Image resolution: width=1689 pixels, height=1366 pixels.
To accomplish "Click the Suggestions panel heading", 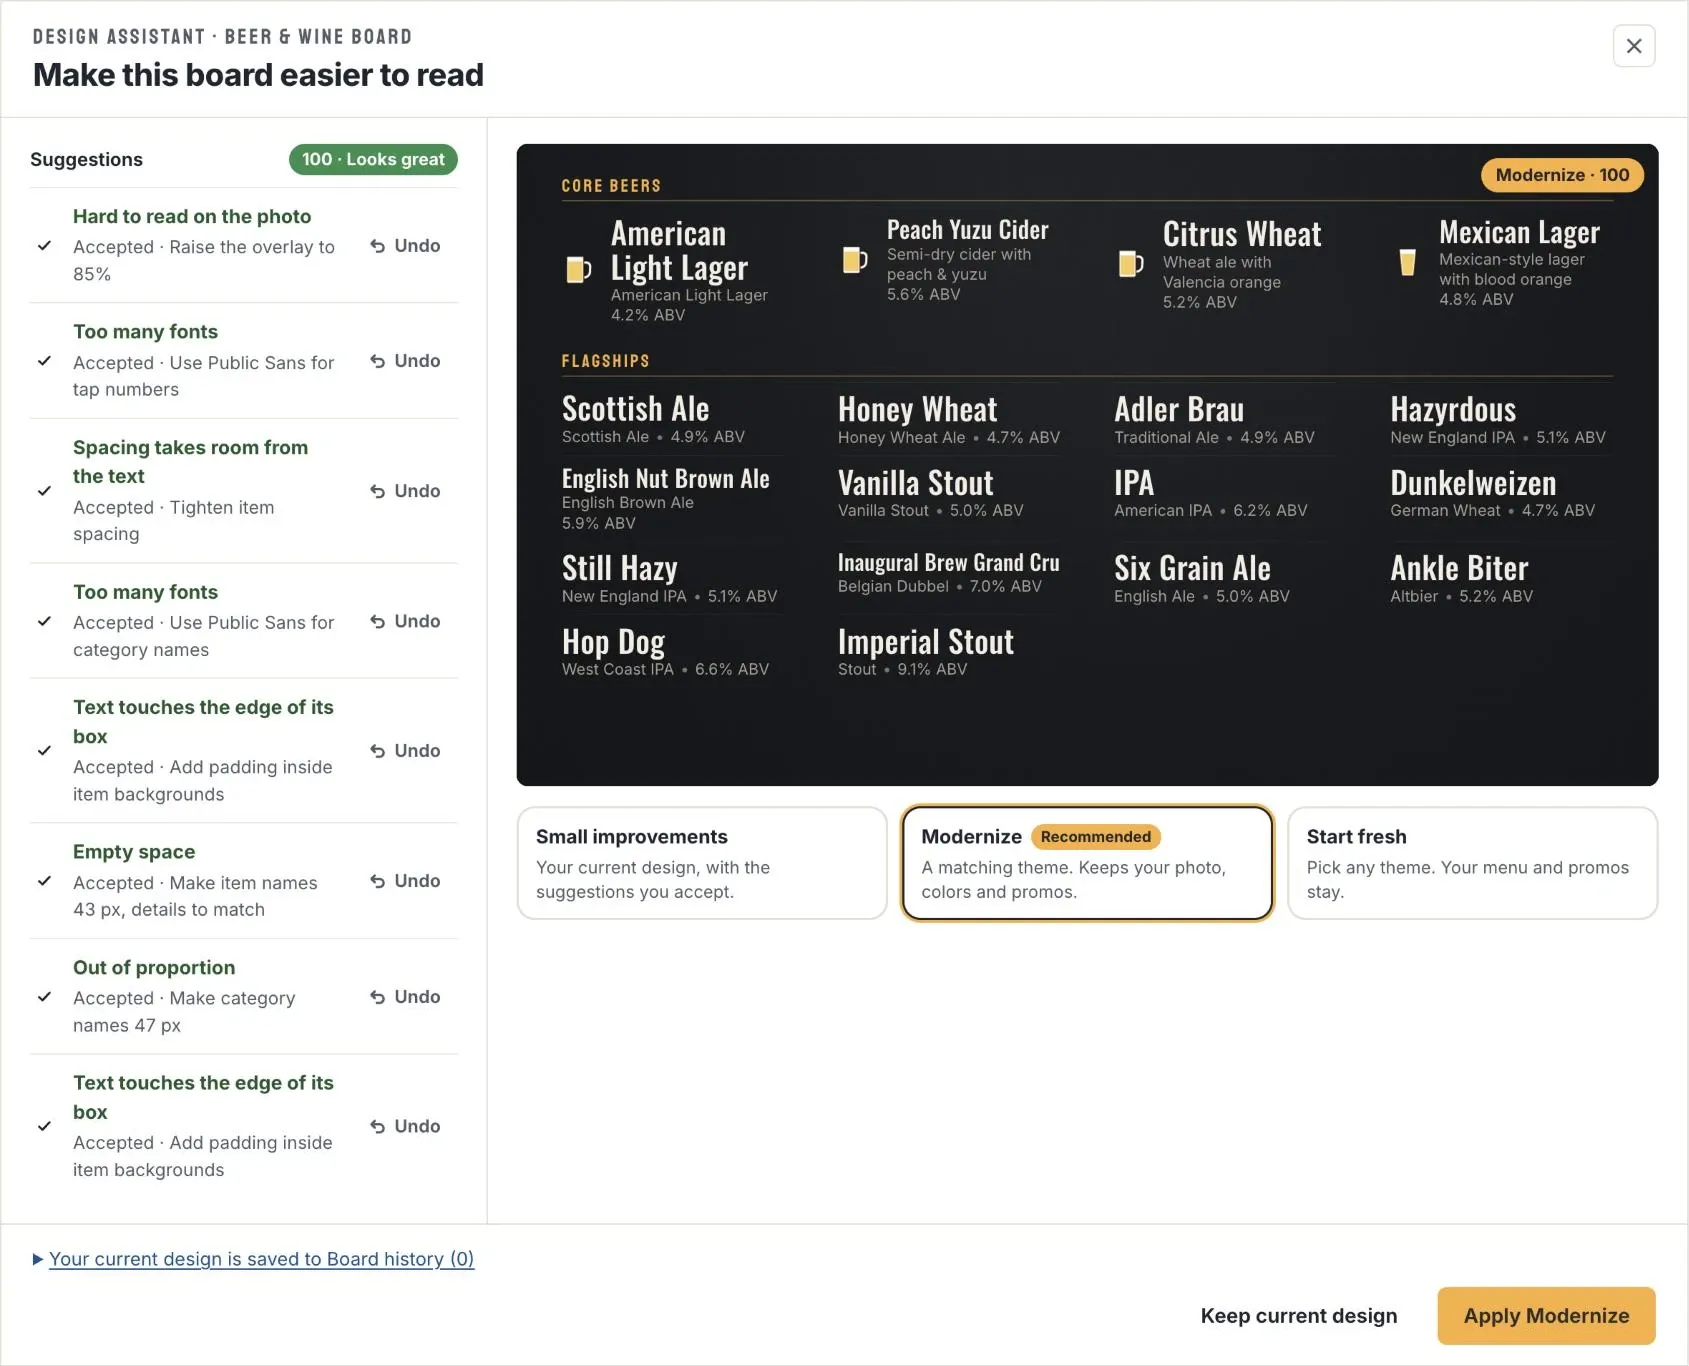I will (x=87, y=160).
